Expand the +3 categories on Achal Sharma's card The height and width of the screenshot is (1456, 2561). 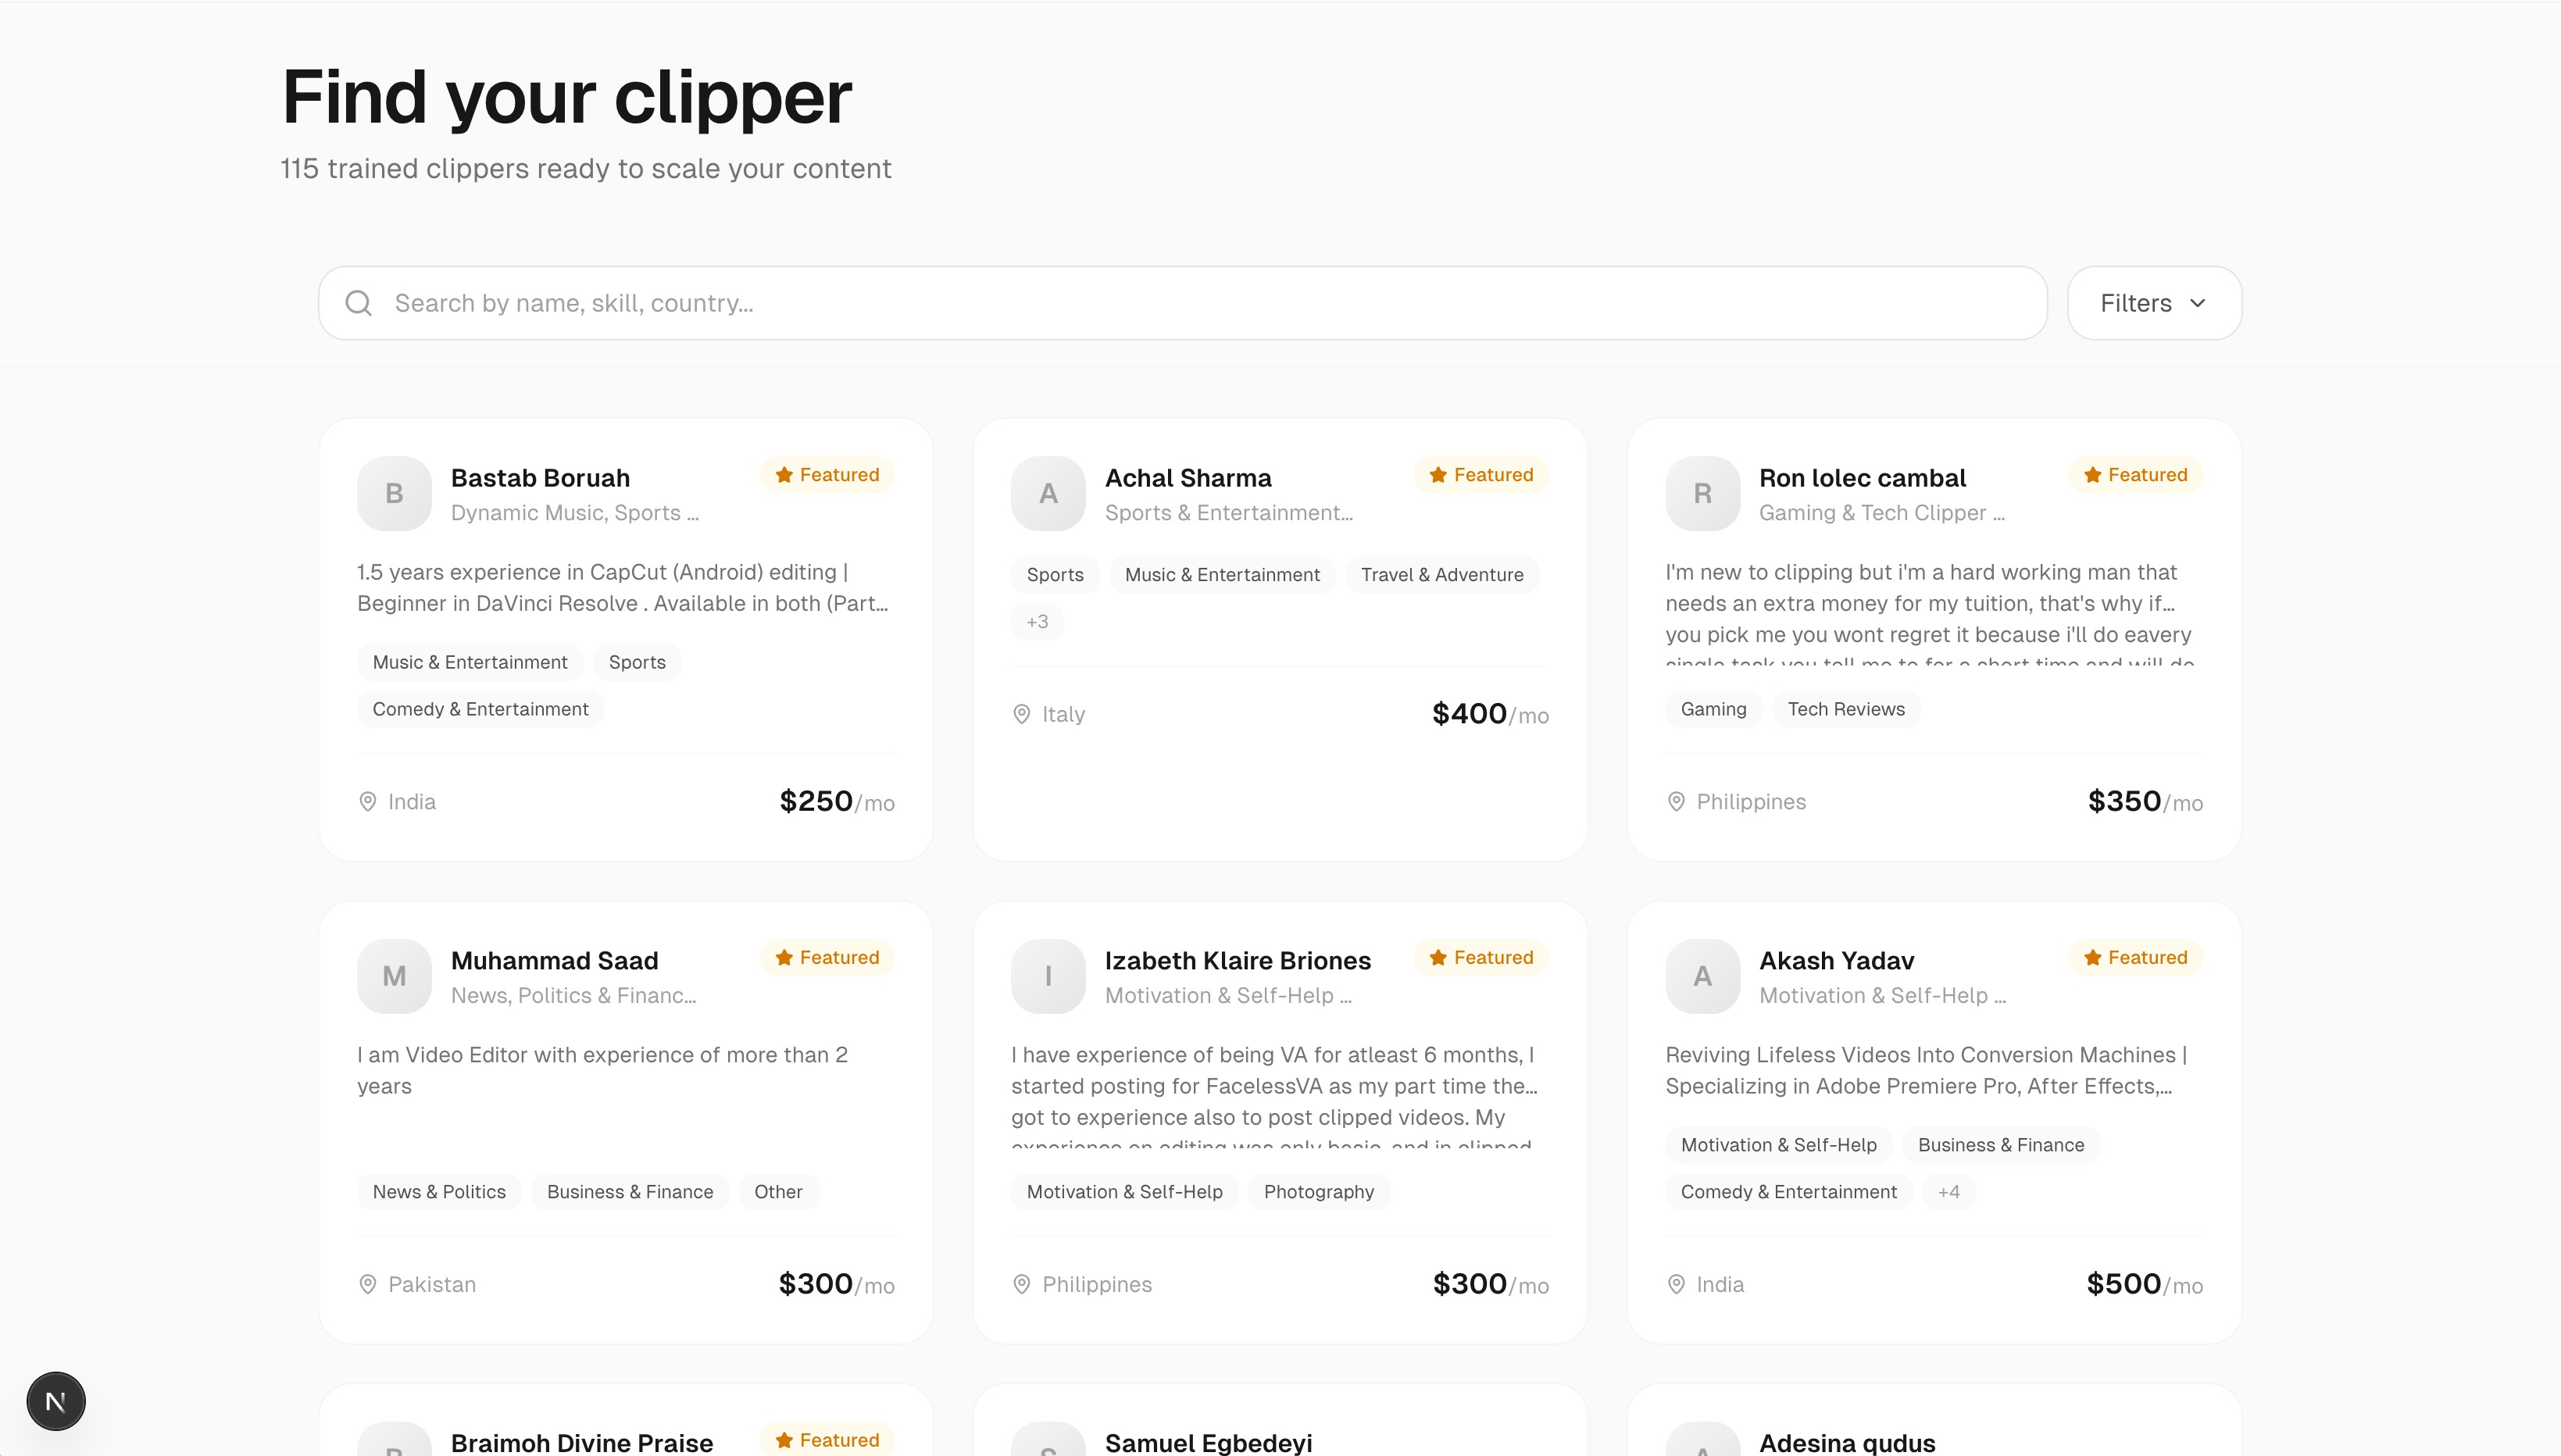pyautogui.click(x=1038, y=621)
